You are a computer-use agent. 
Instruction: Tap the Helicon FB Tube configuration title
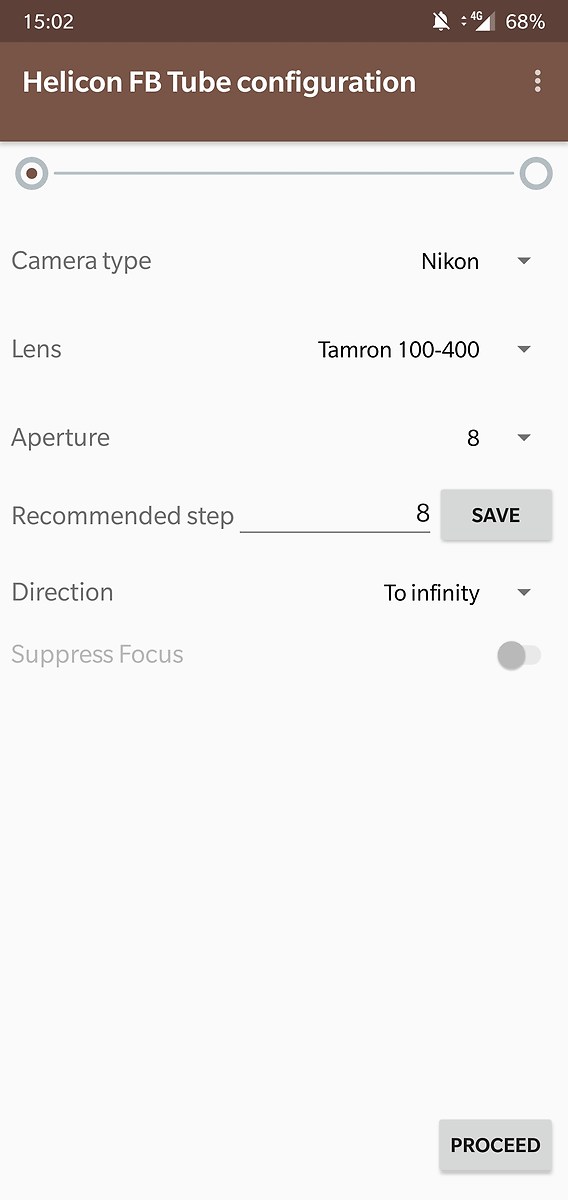[219, 82]
